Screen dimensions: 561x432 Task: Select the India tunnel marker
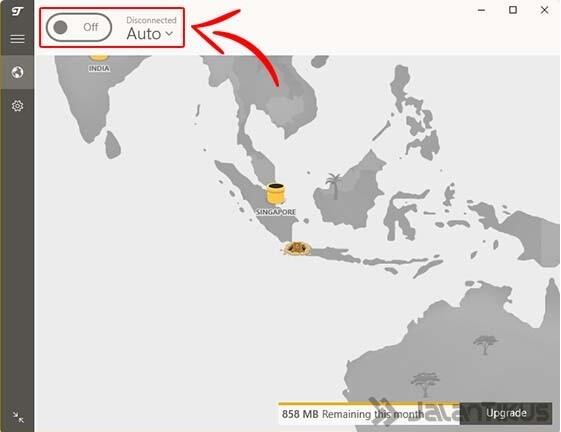[98, 58]
